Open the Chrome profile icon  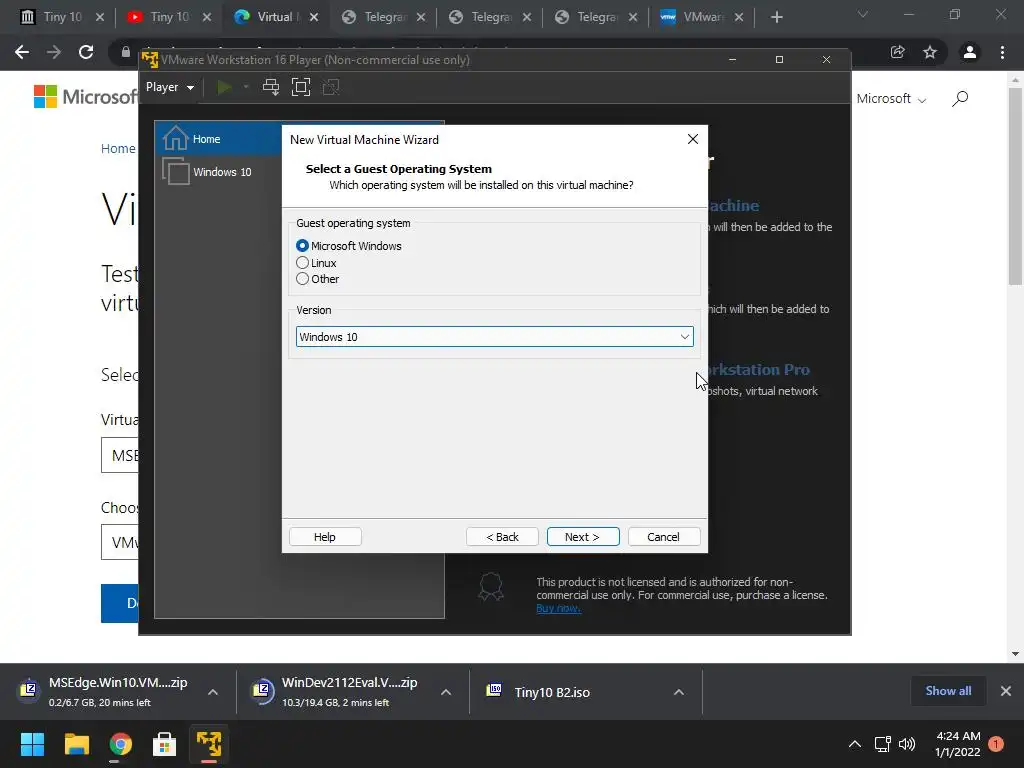(970, 52)
